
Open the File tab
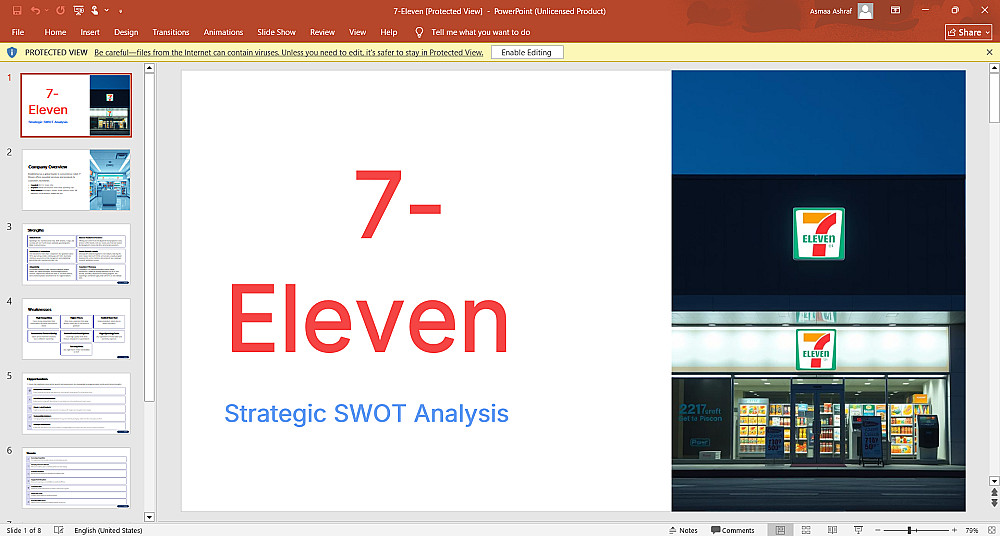coord(18,32)
